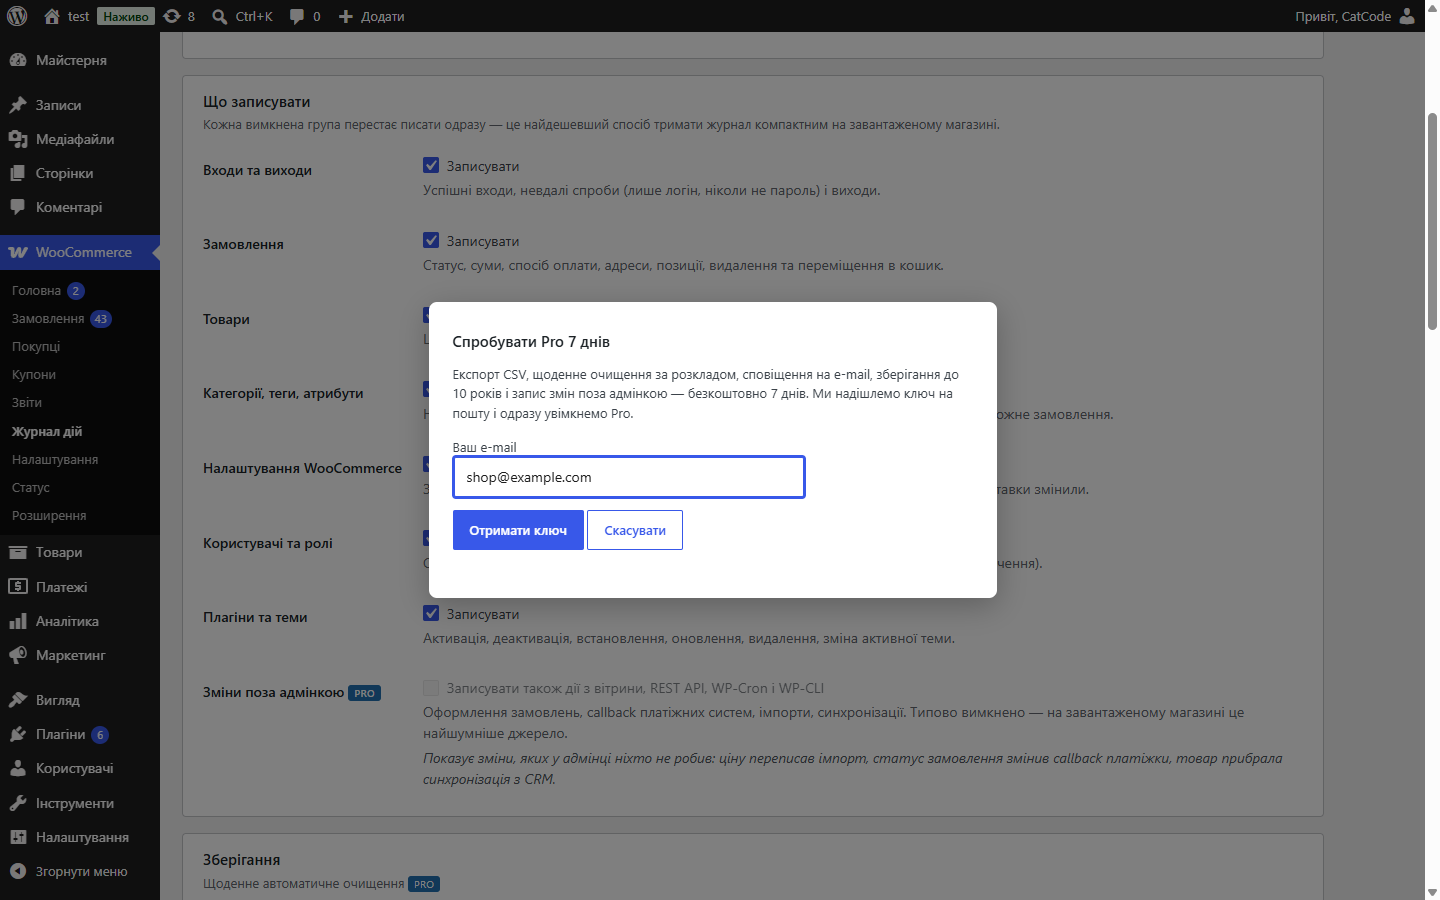Viewport: 1440px width, 900px height.
Task: Toggle Плагіни та теми Записувати checkbox
Action: tap(431, 613)
